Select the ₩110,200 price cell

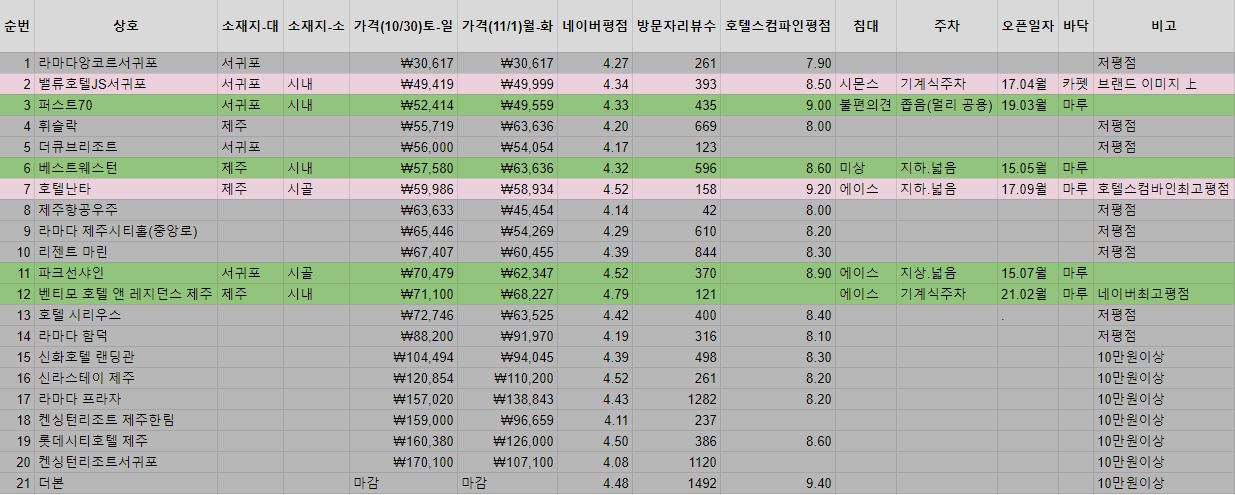pyautogui.click(x=507, y=378)
